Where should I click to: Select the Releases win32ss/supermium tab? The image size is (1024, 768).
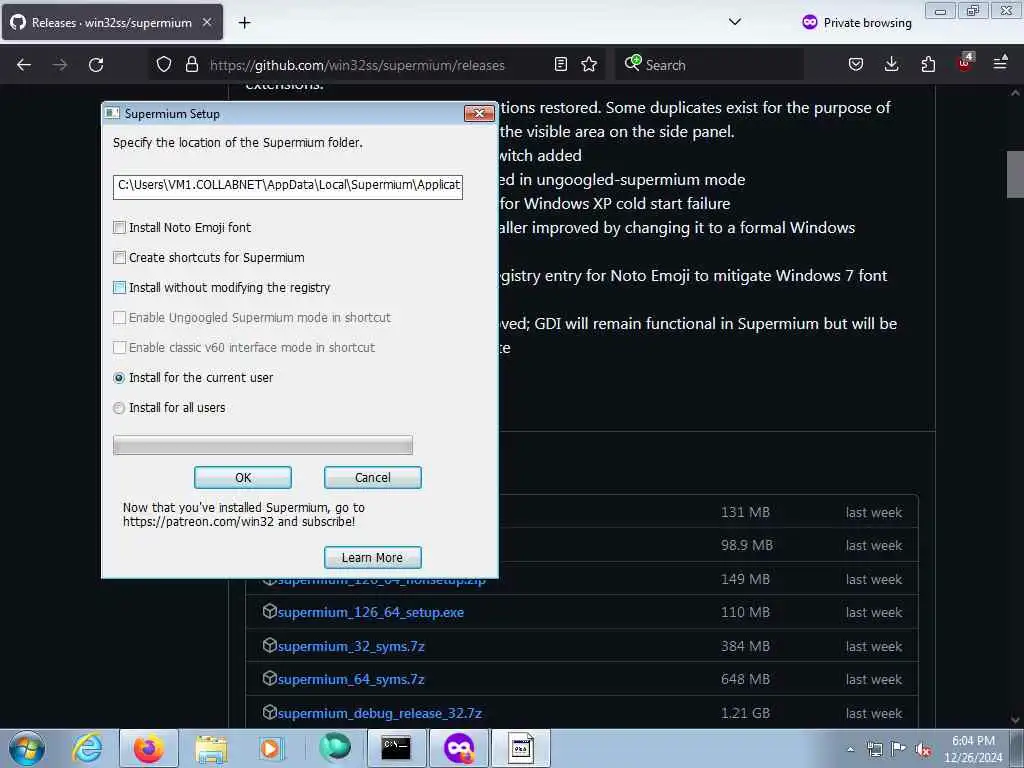click(112, 22)
